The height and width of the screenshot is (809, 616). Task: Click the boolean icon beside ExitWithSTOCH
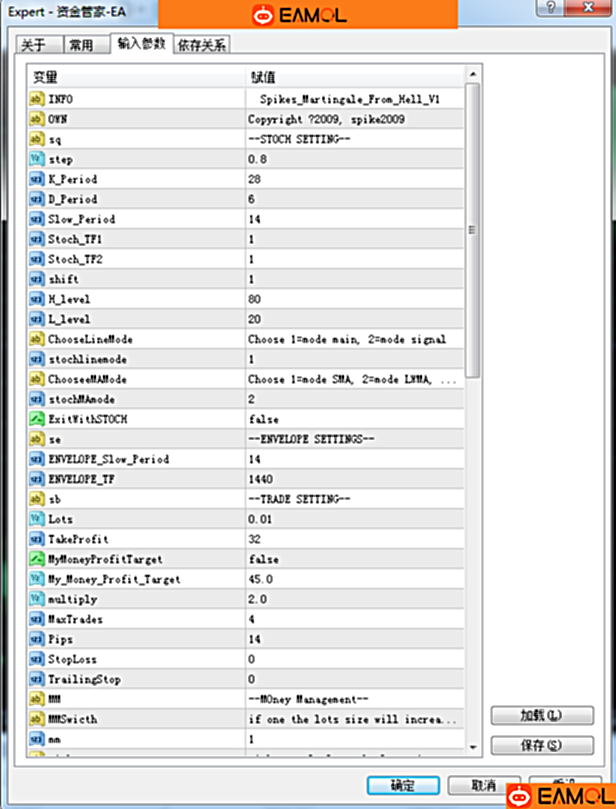pos(38,419)
